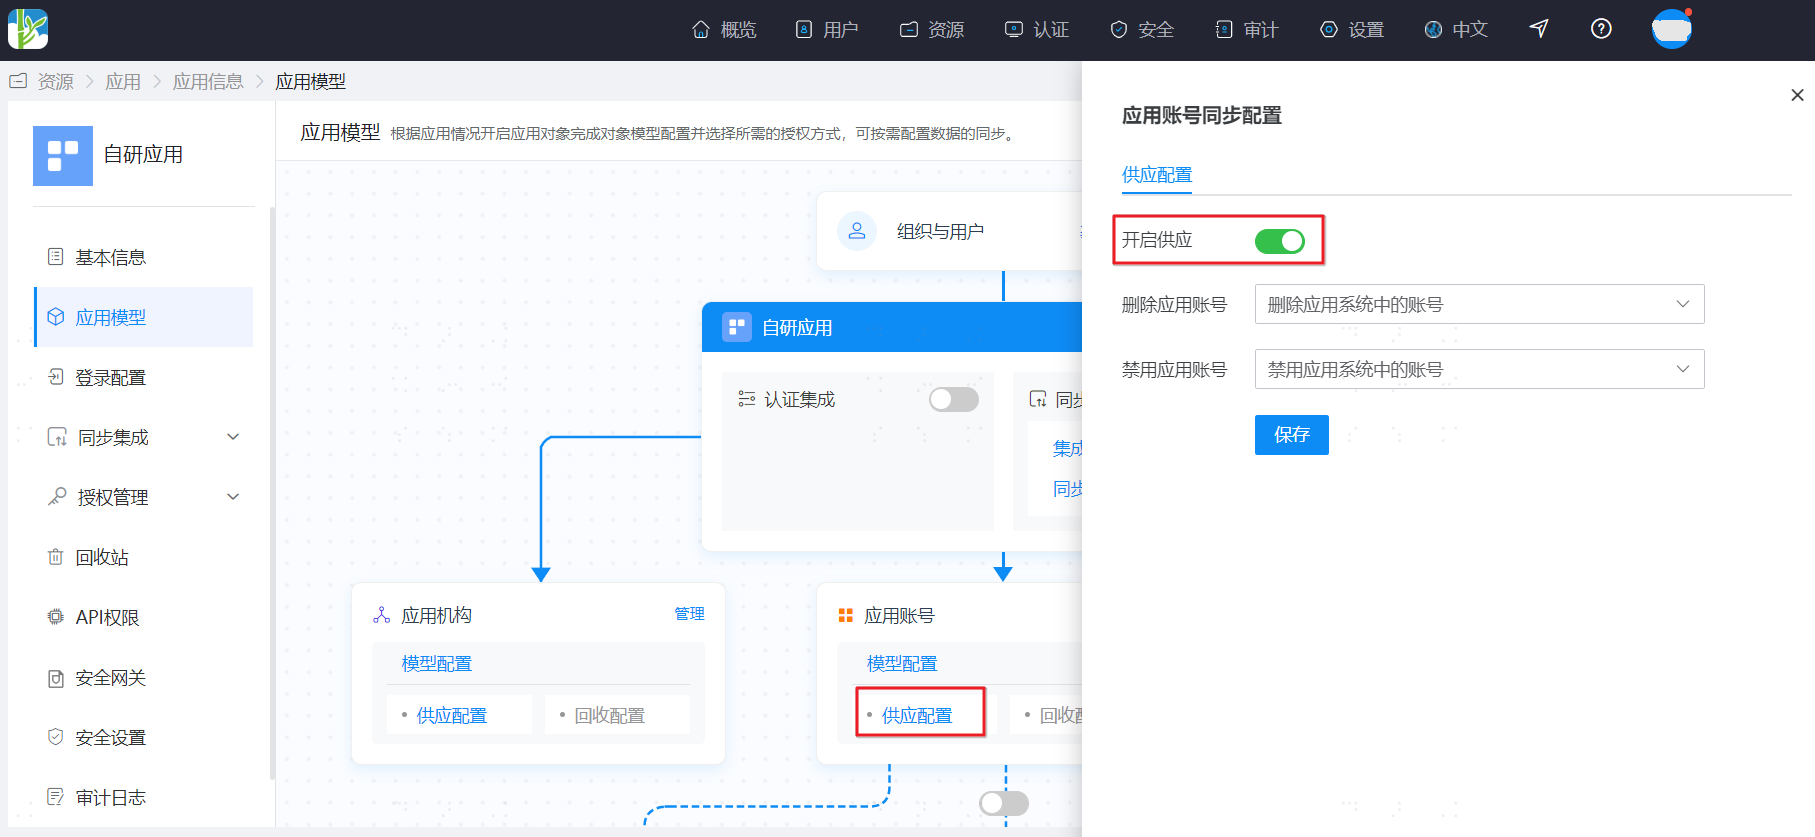Click the 管理 link in 应用机构 card
Viewport: 1815px width, 837px height.
click(x=689, y=614)
